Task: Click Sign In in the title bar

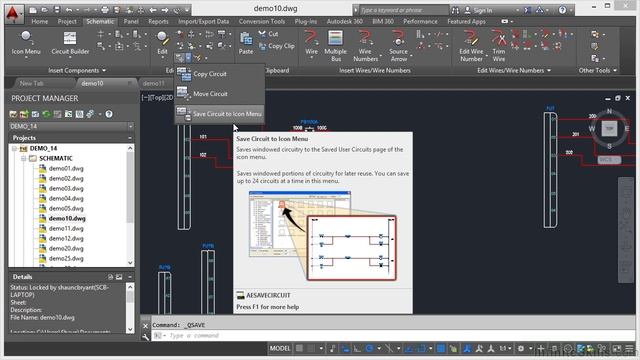Action: [x=482, y=10]
